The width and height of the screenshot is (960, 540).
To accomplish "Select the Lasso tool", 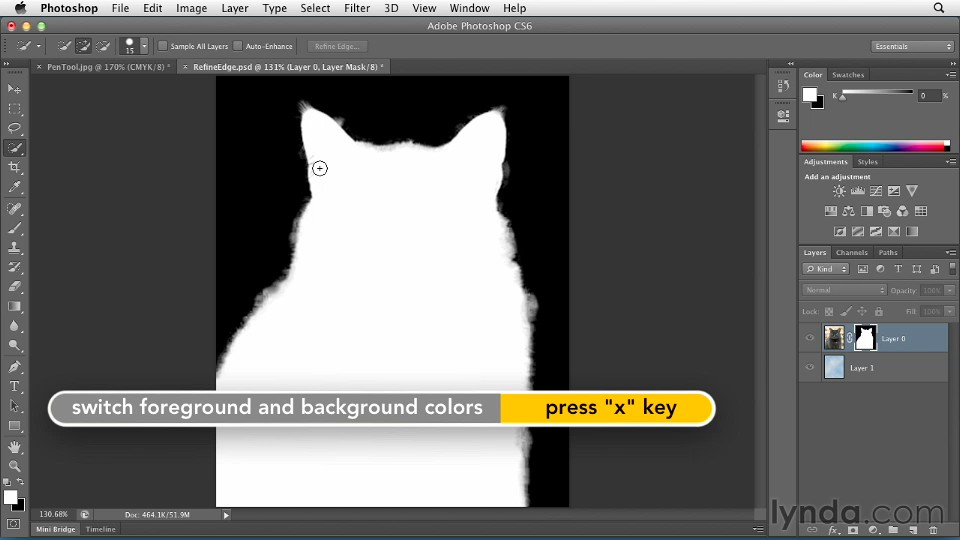I will 15,128.
